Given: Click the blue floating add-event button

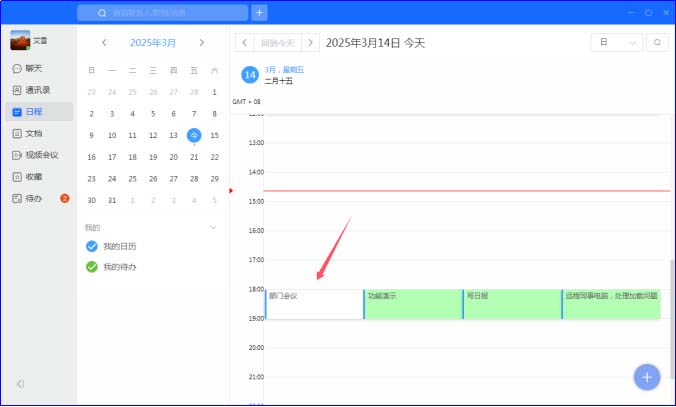Looking at the screenshot, I should 647,377.
